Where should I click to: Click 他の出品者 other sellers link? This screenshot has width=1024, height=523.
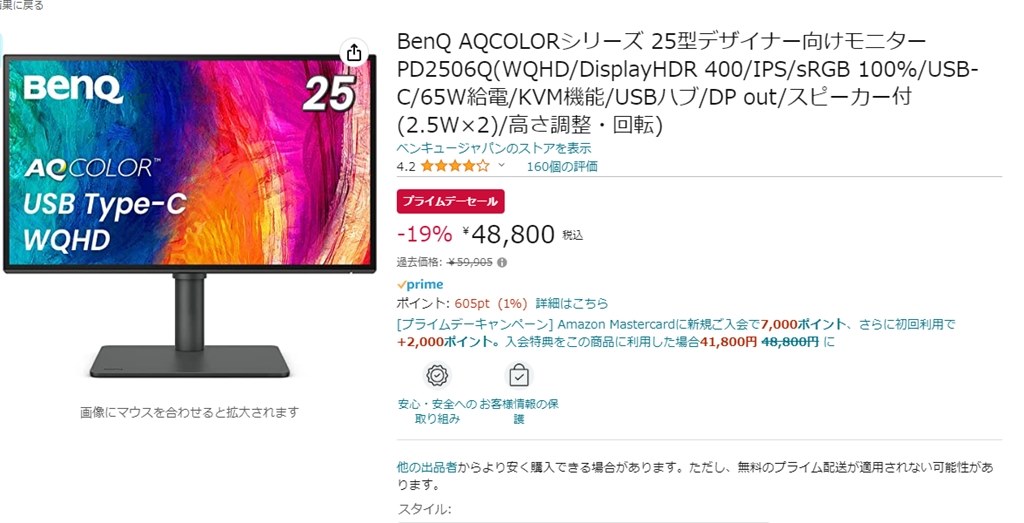pyautogui.click(x=427, y=468)
